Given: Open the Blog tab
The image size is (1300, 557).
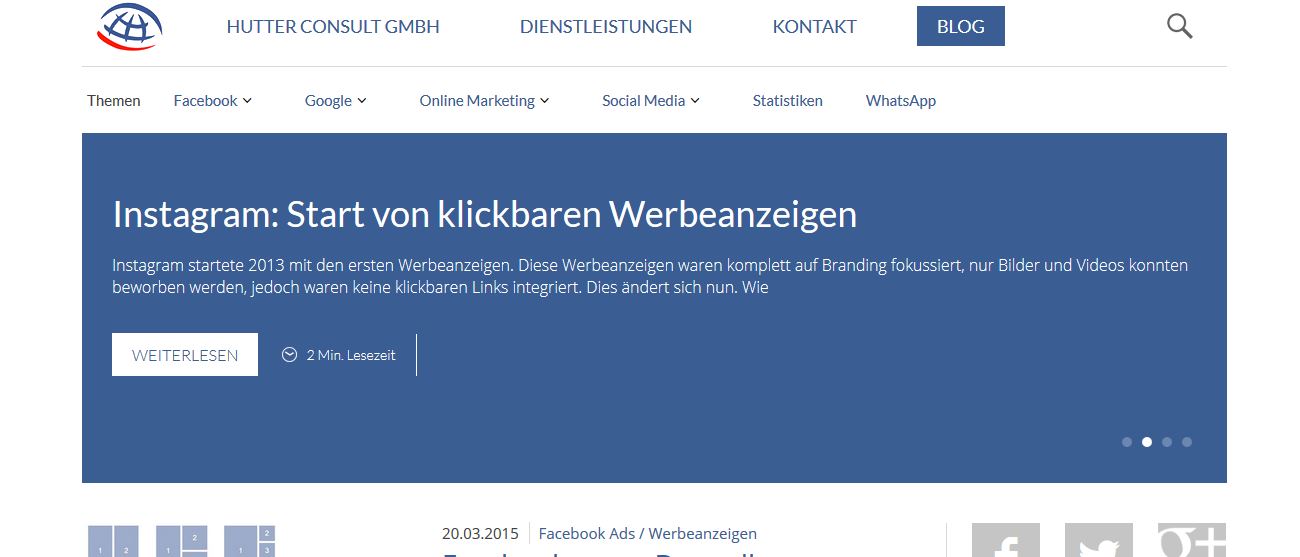Looking at the screenshot, I should click(961, 26).
